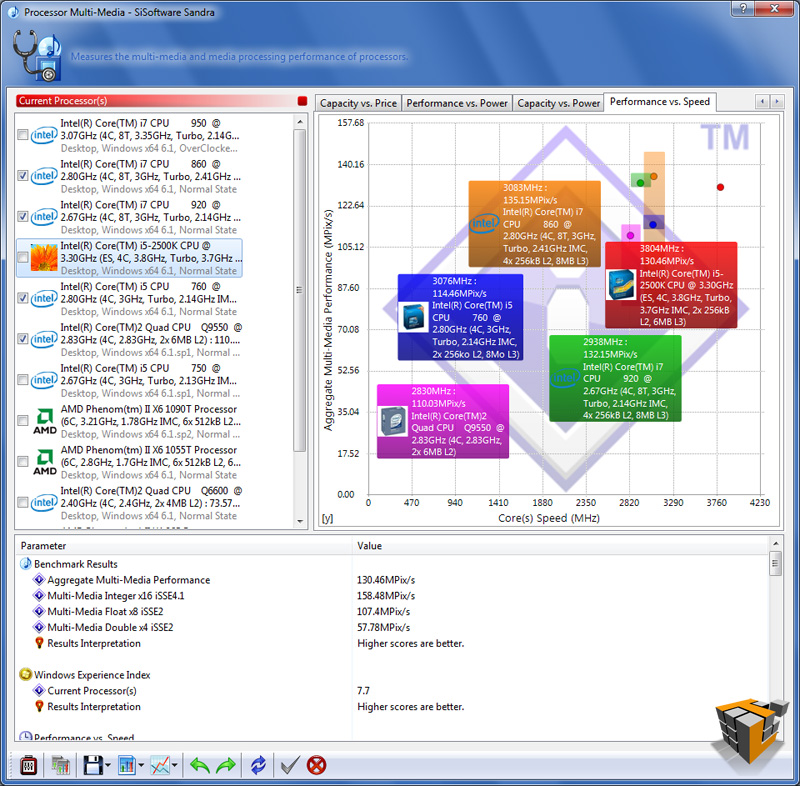800x786 pixels.
Task: Click the save floppy disk icon
Action: click(93, 765)
